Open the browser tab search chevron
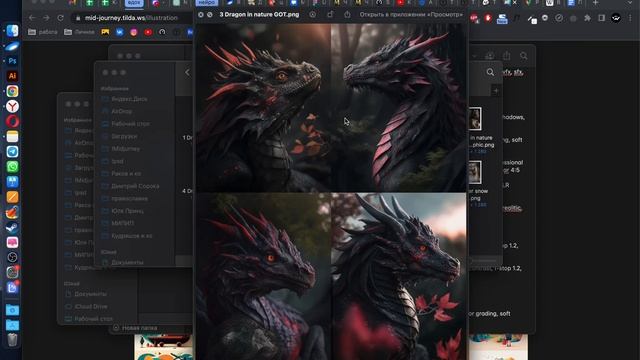The height and width of the screenshot is (360, 640). 631,3
